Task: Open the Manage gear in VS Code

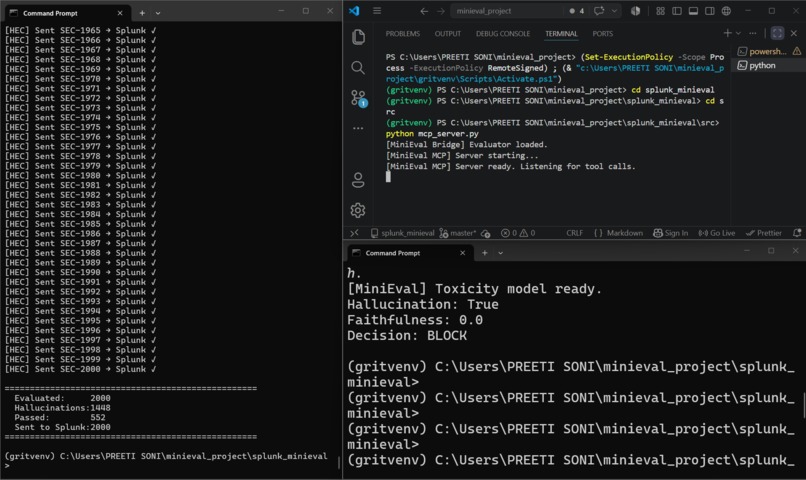Action: (358, 210)
